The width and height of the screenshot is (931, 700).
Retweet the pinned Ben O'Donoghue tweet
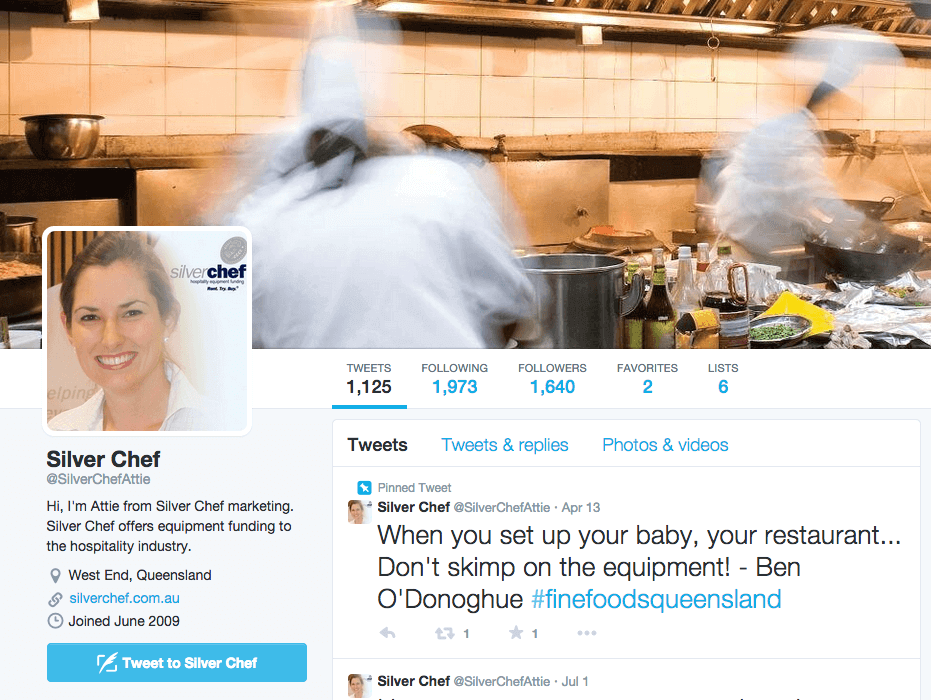tap(445, 634)
